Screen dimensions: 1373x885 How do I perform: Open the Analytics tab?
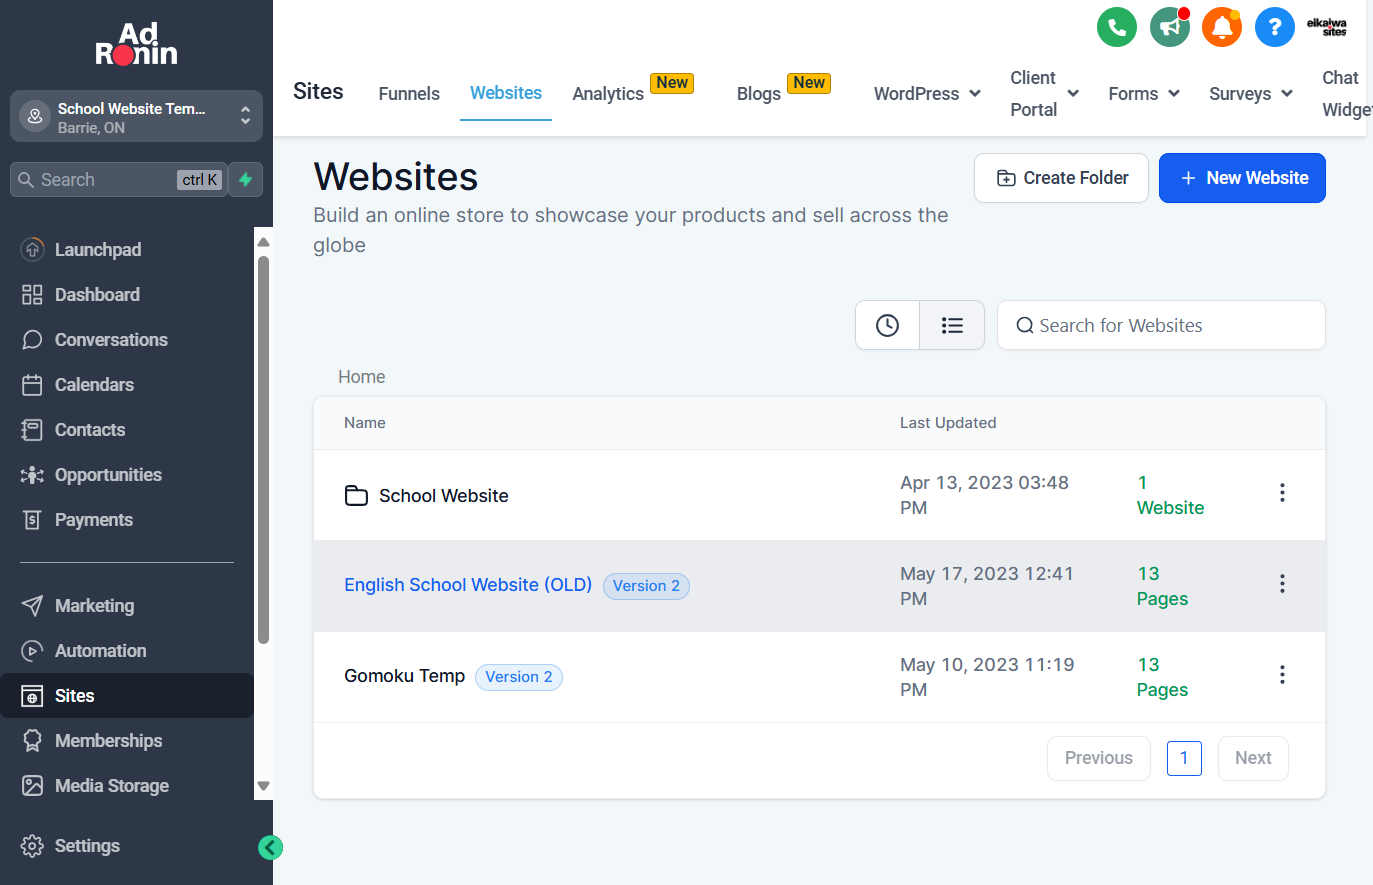pyautogui.click(x=608, y=94)
